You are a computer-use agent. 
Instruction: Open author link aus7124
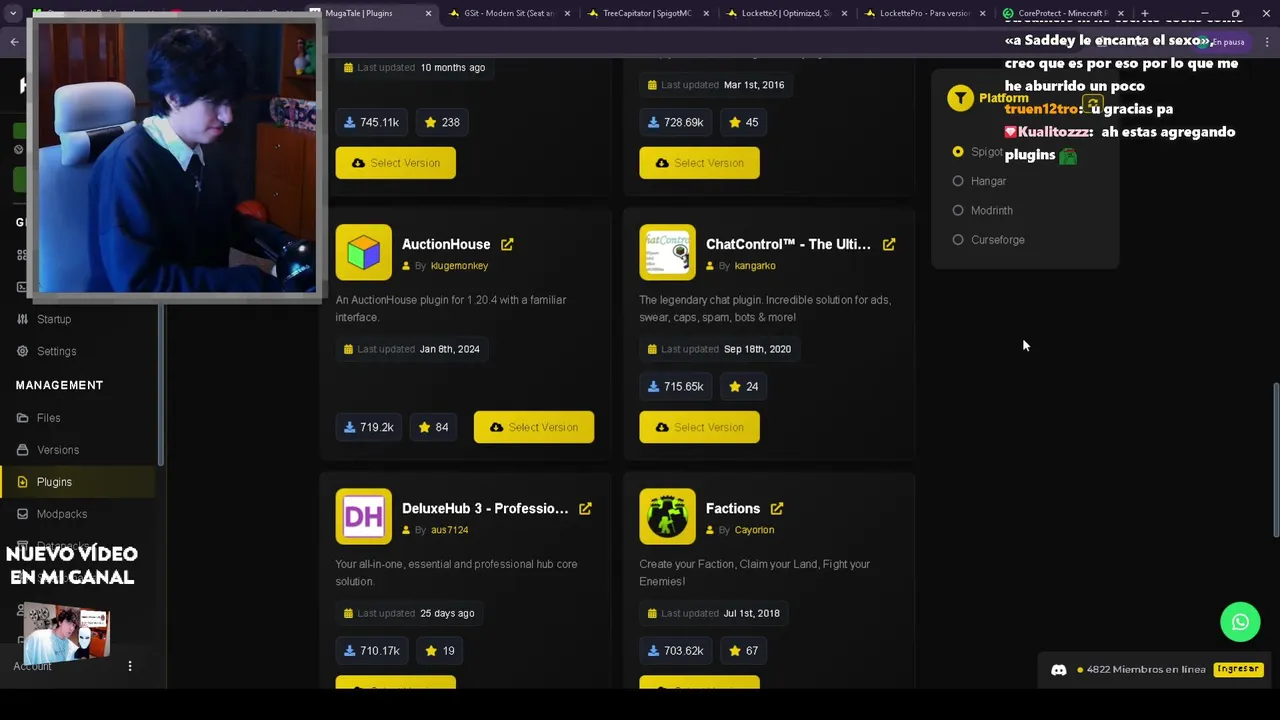pos(450,530)
